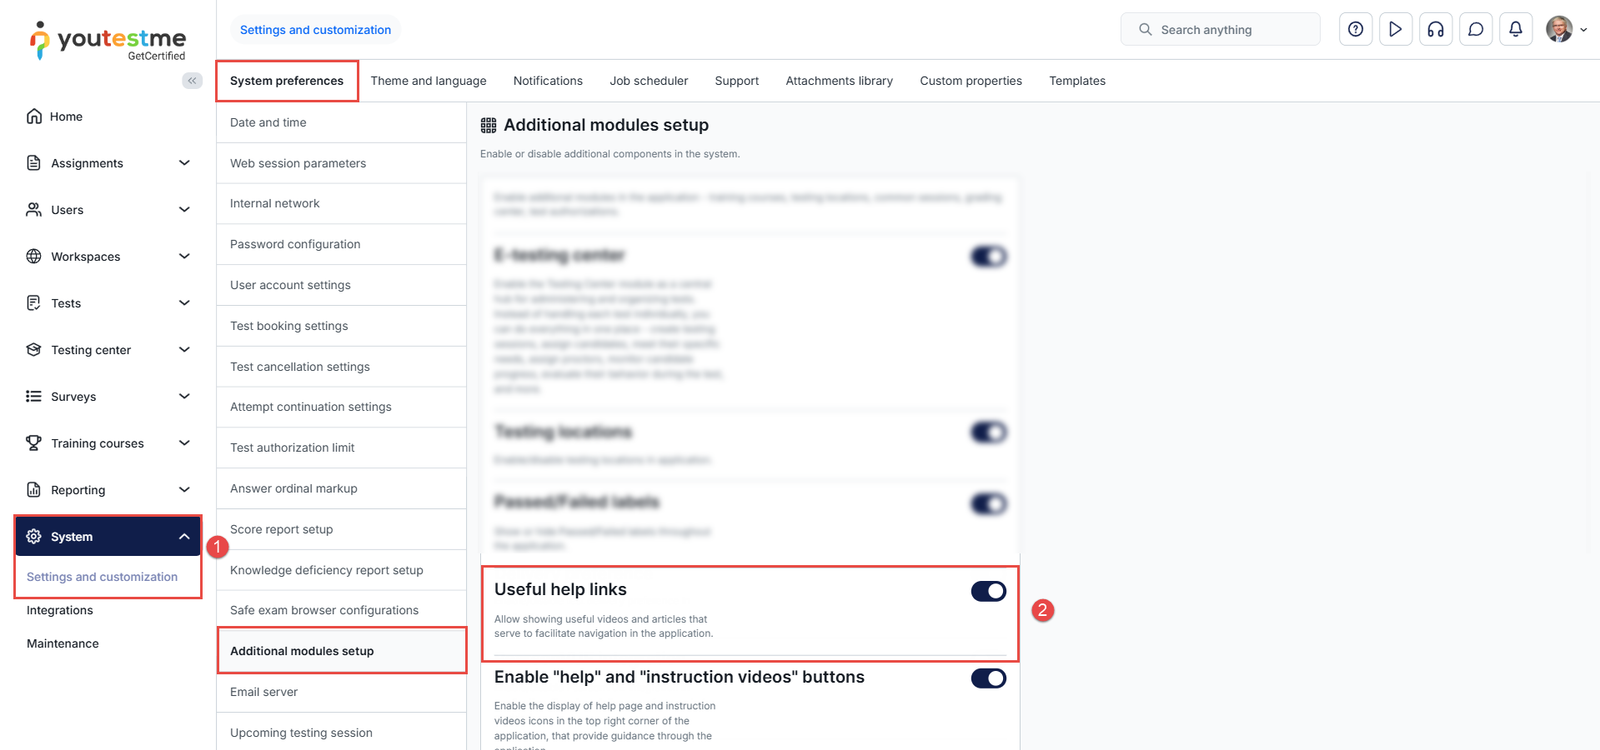Go to Integrations in sidebar

pos(60,610)
